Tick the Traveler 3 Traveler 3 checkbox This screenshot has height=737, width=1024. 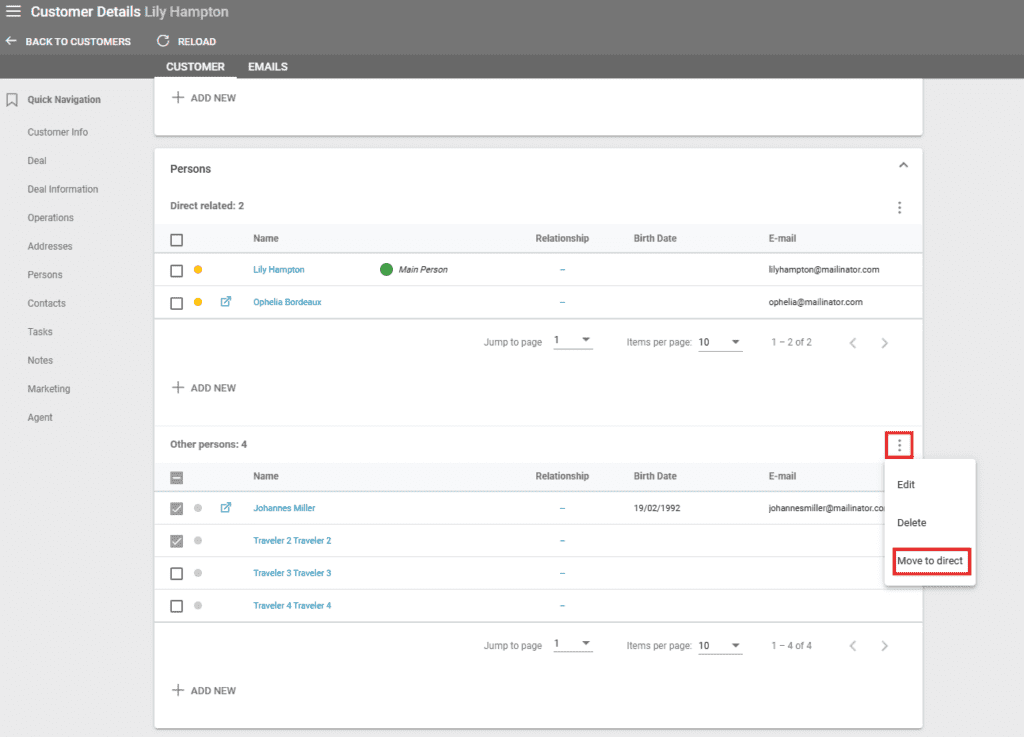[x=177, y=574]
